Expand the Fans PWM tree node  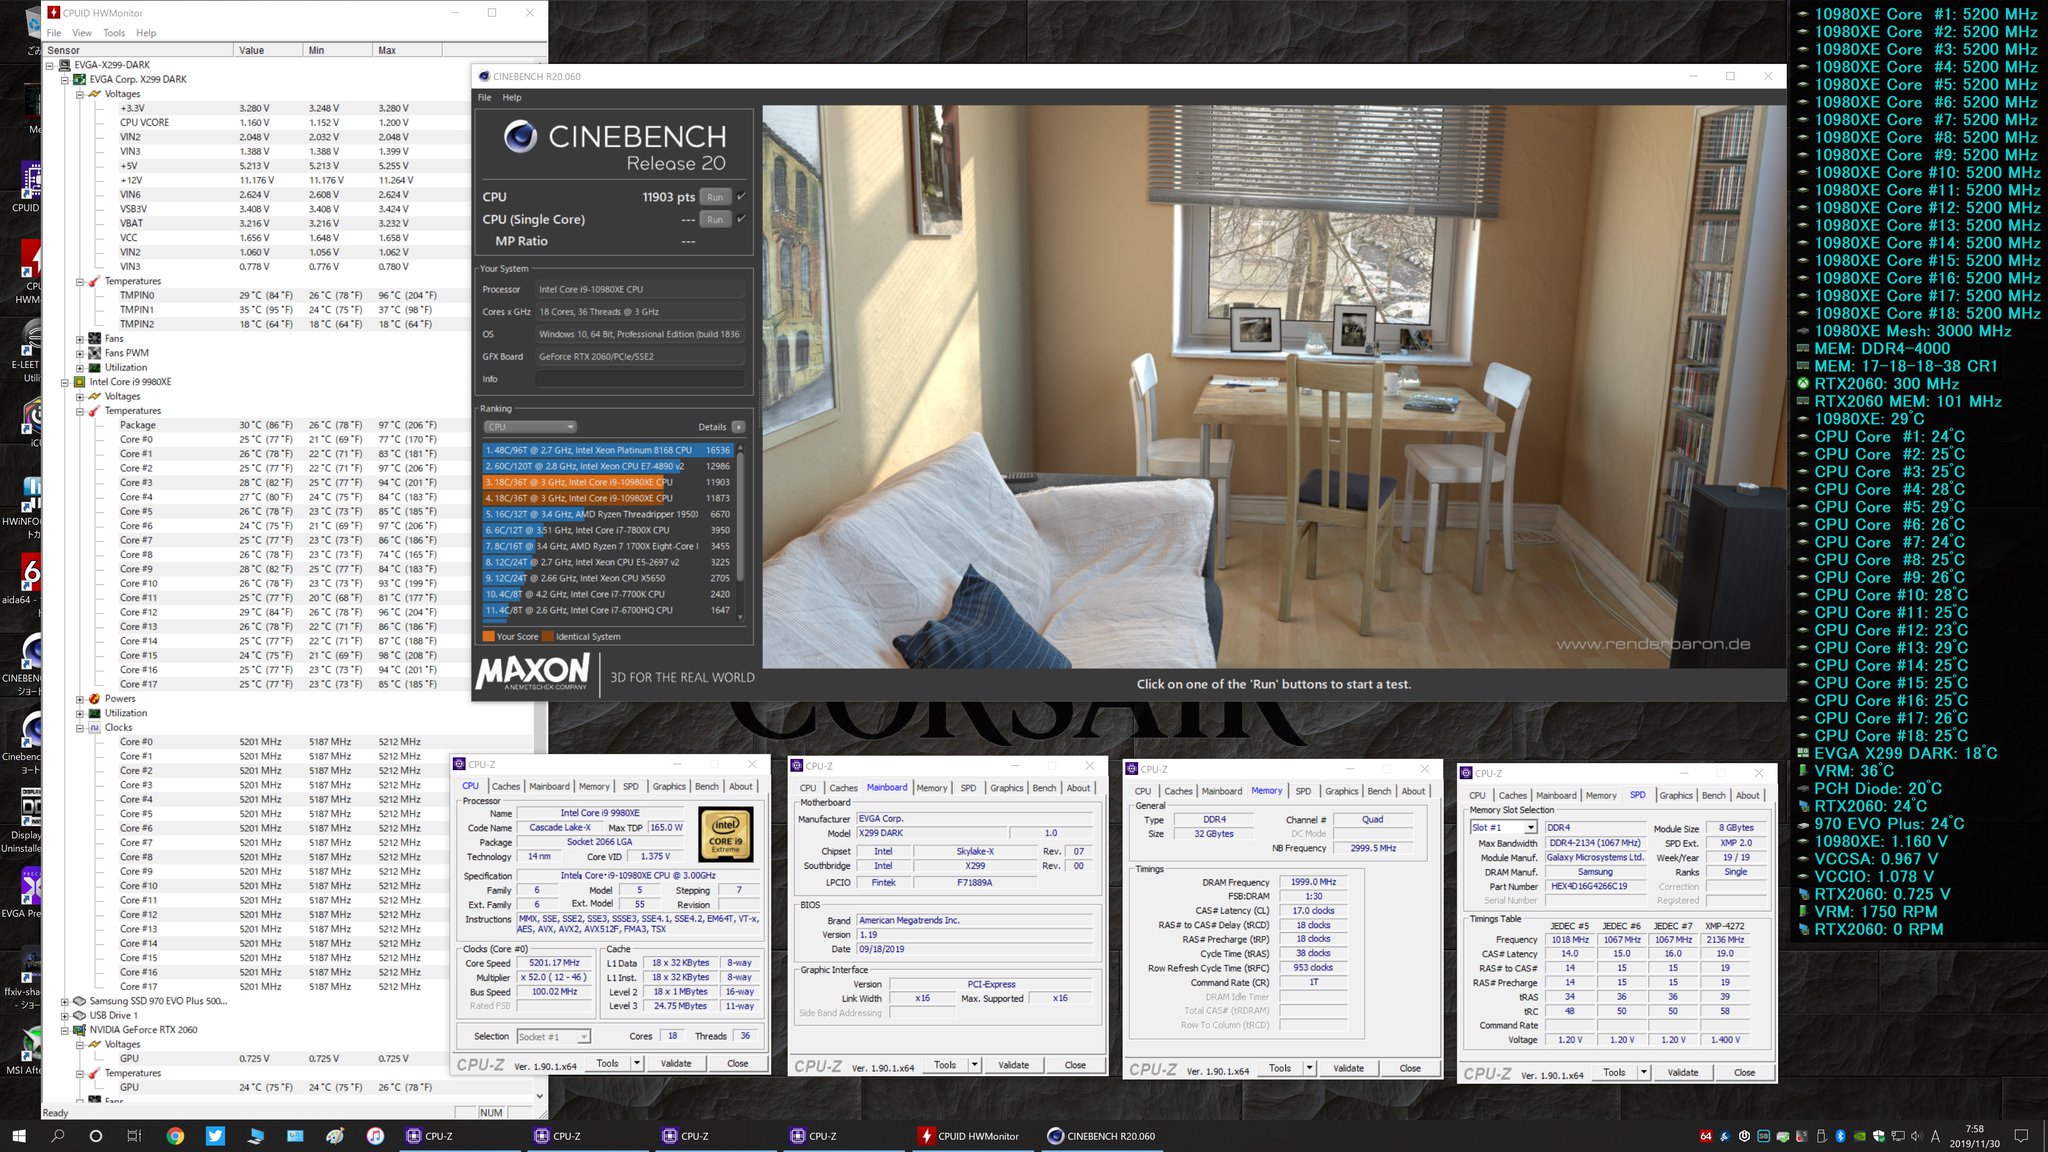[80, 353]
